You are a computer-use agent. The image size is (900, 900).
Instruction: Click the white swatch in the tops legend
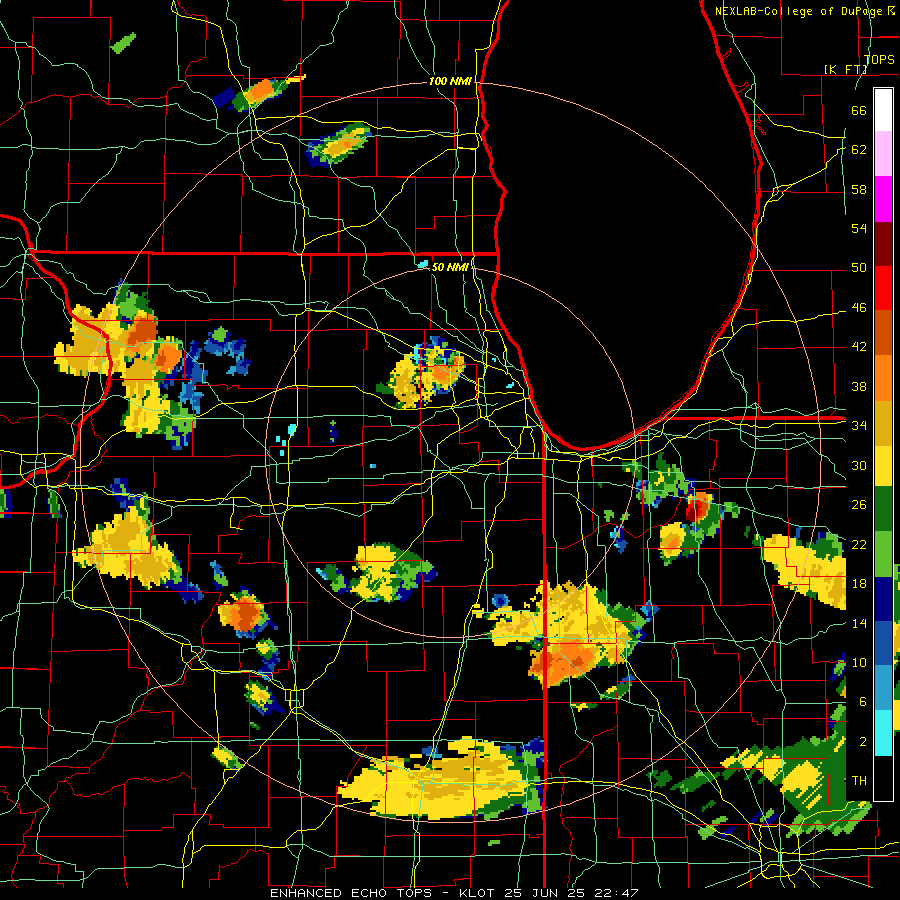coord(883,110)
